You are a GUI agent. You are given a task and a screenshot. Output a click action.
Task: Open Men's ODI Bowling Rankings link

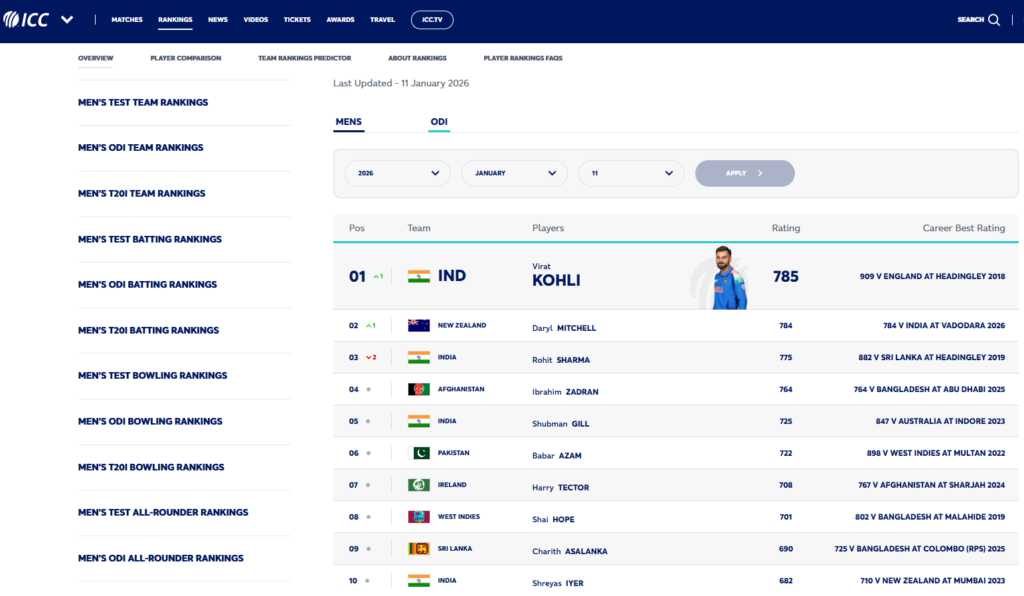152,421
